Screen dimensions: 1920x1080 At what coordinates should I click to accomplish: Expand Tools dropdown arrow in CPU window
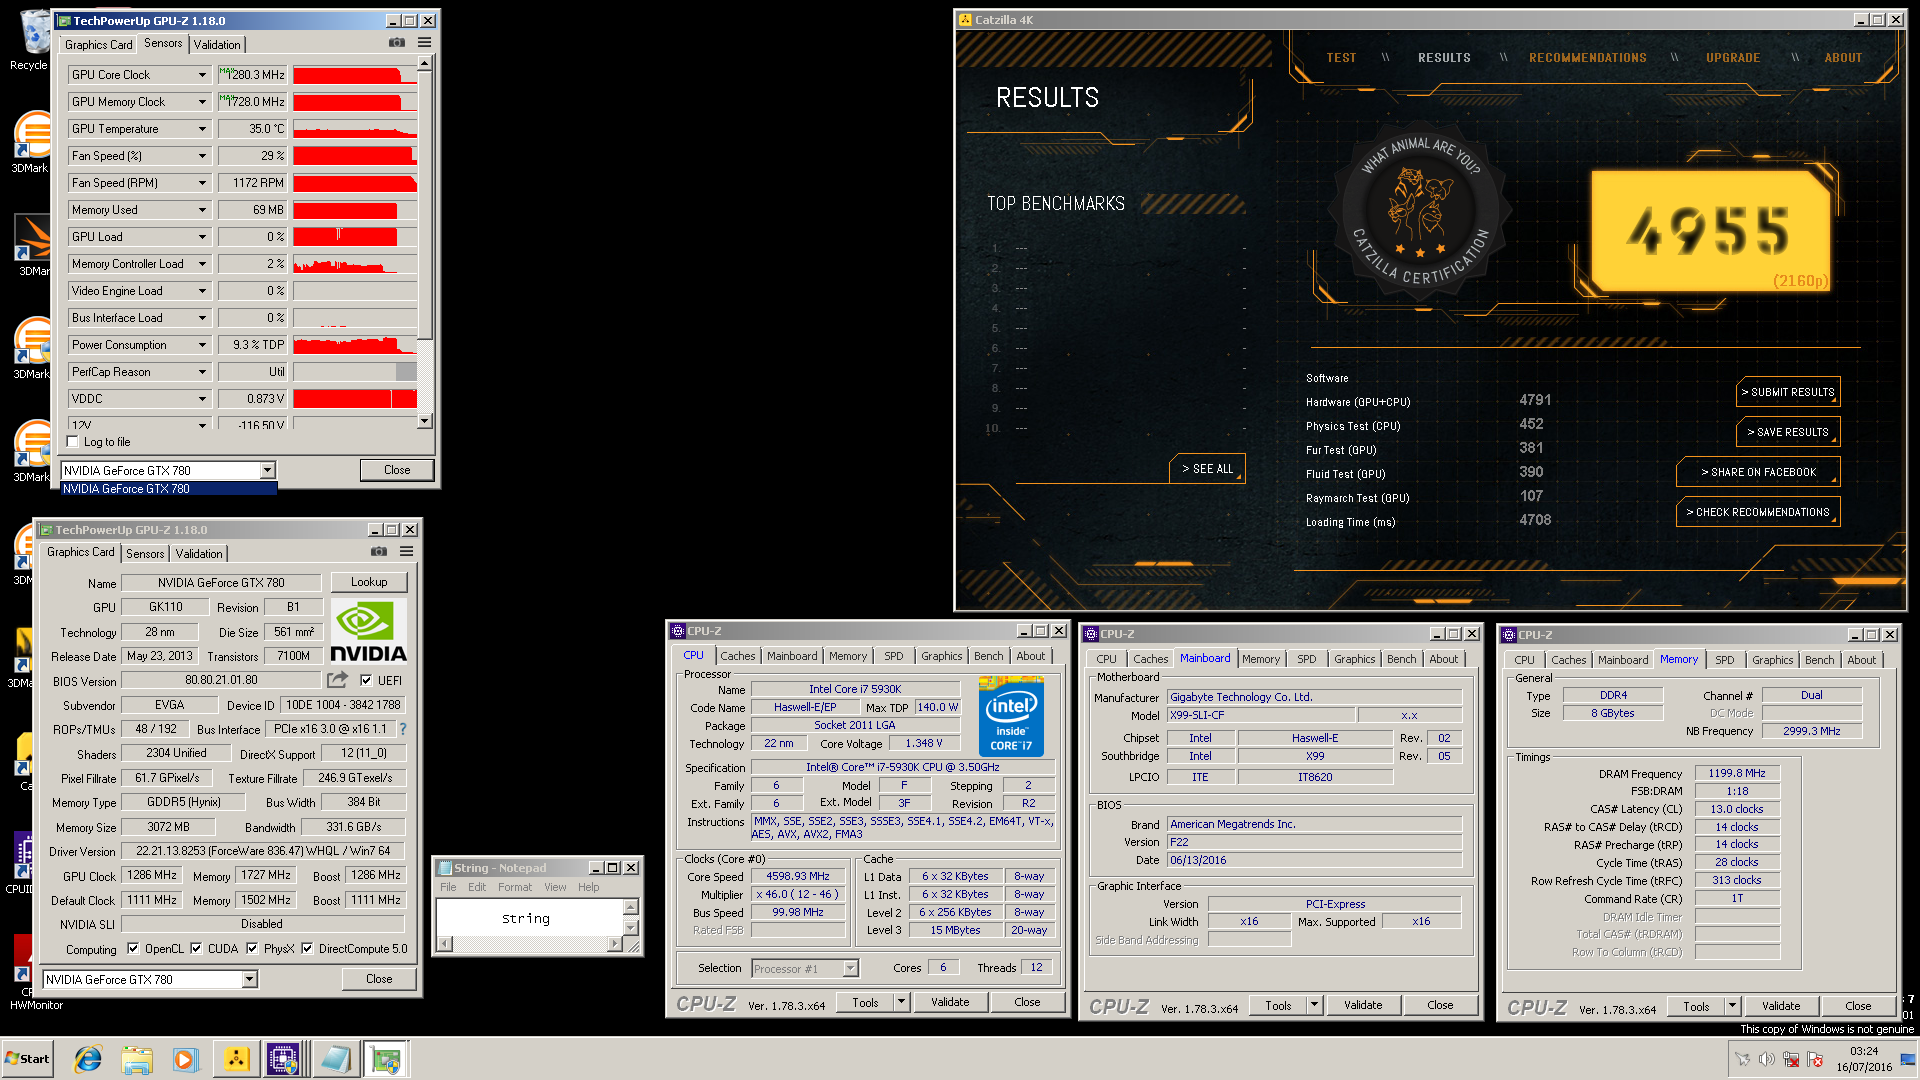901,1002
